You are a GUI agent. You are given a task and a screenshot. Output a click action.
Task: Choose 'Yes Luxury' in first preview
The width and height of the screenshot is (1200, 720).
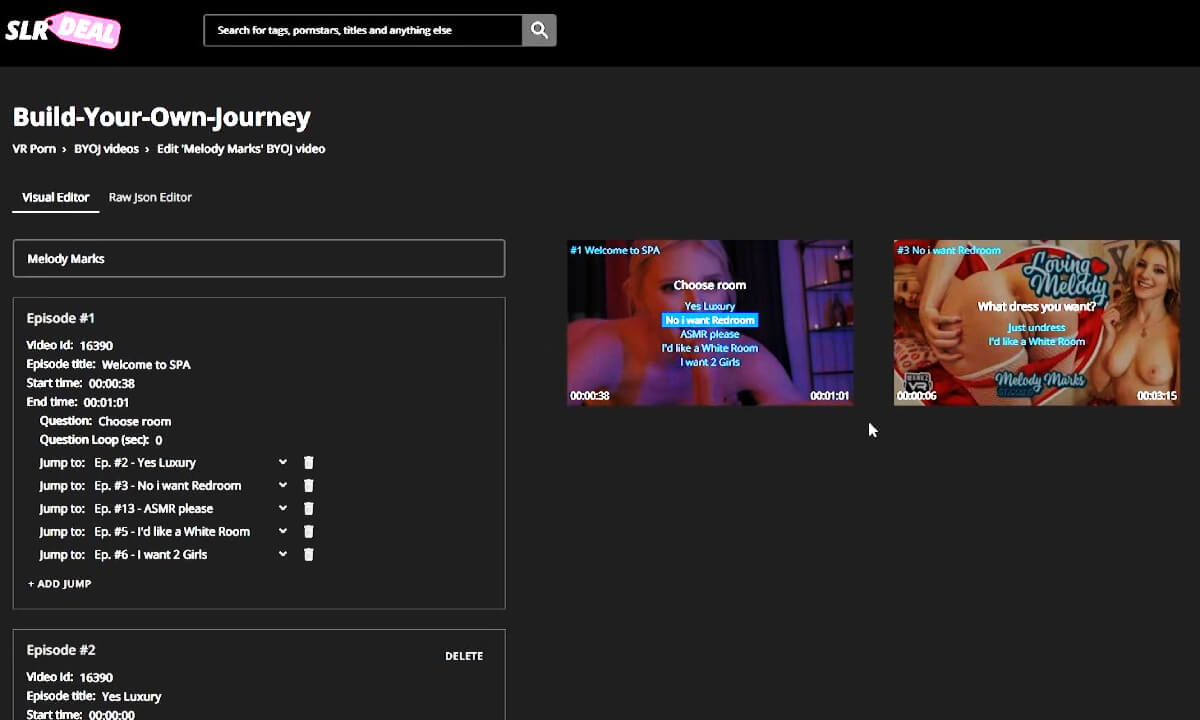[710, 306]
